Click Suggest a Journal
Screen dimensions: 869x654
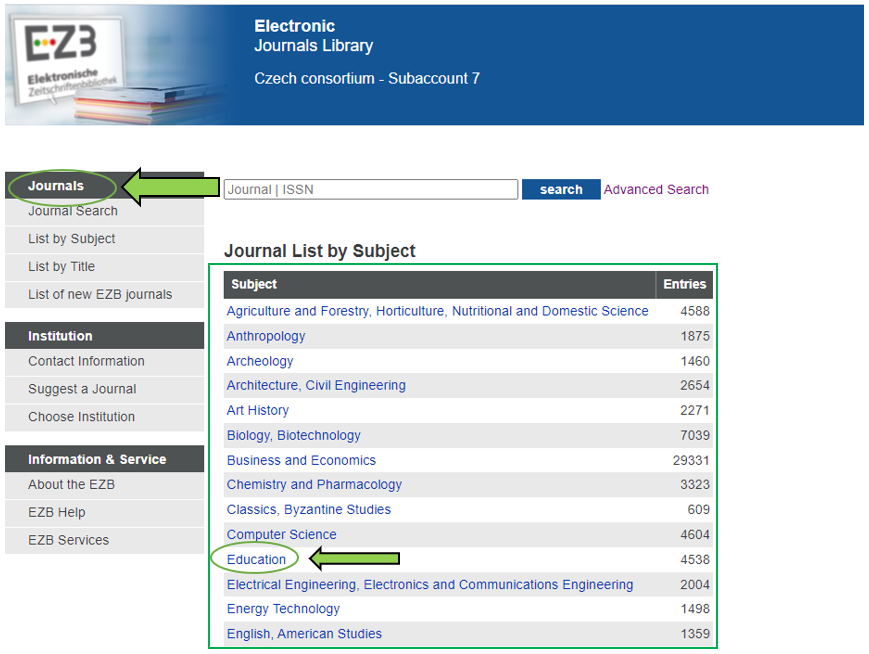(x=82, y=389)
